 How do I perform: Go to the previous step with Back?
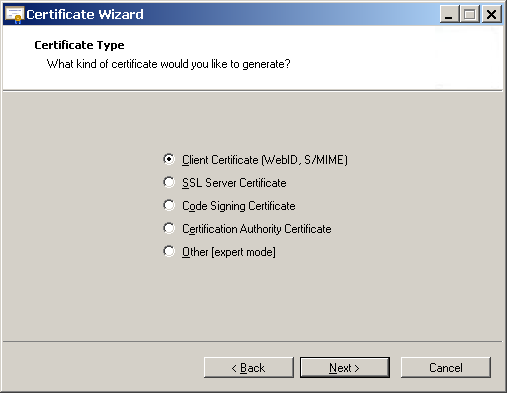click(249, 368)
